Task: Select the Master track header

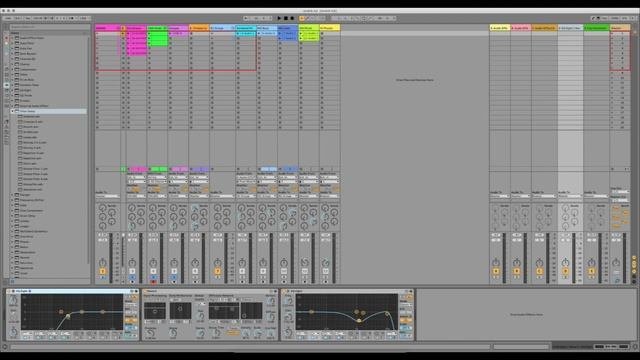Action: click(x=620, y=28)
